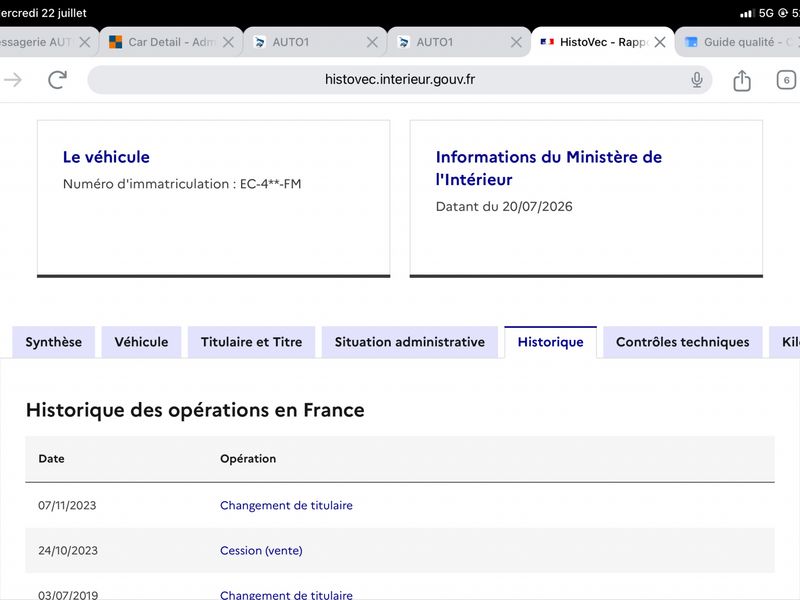Open the share menu icon
The width and height of the screenshot is (800, 600).
[741, 80]
